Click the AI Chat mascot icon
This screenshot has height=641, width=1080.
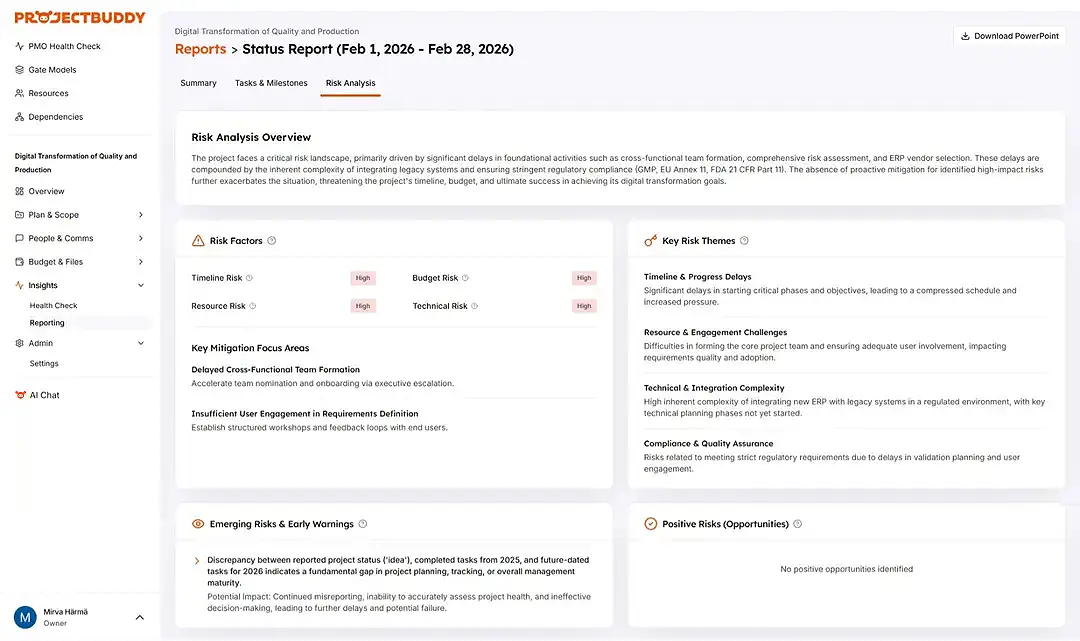tap(20, 395)
